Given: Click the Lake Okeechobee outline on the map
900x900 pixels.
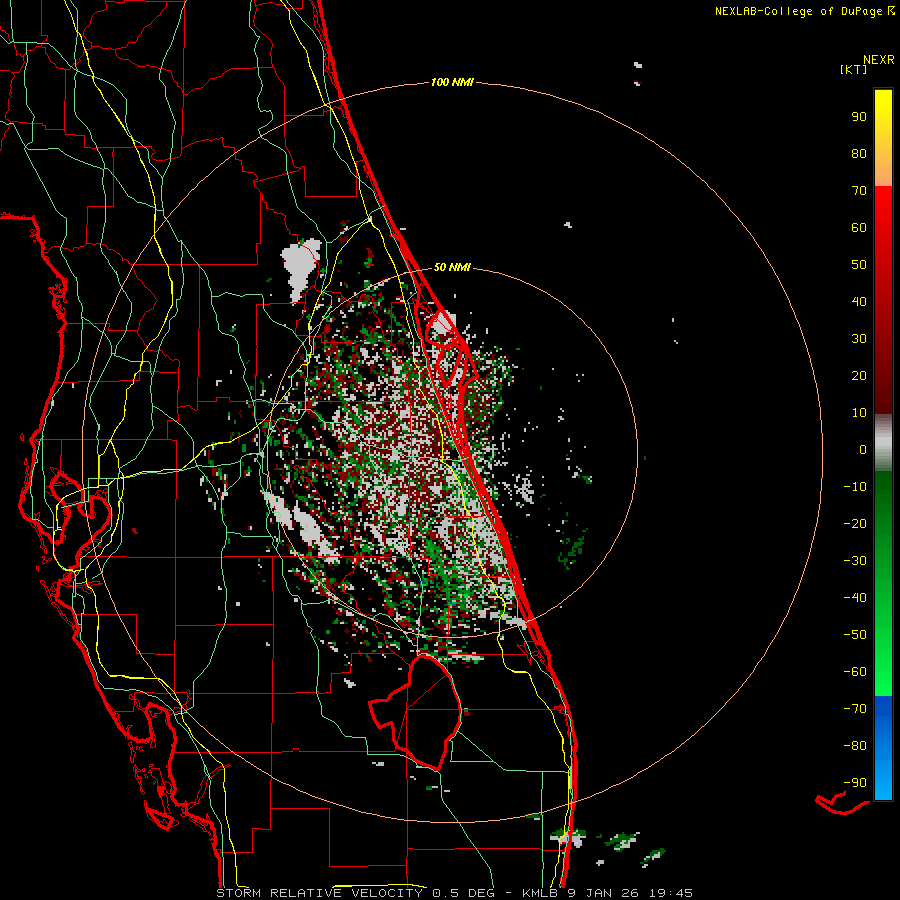Looking at the screenshot, I should (416, 712).
